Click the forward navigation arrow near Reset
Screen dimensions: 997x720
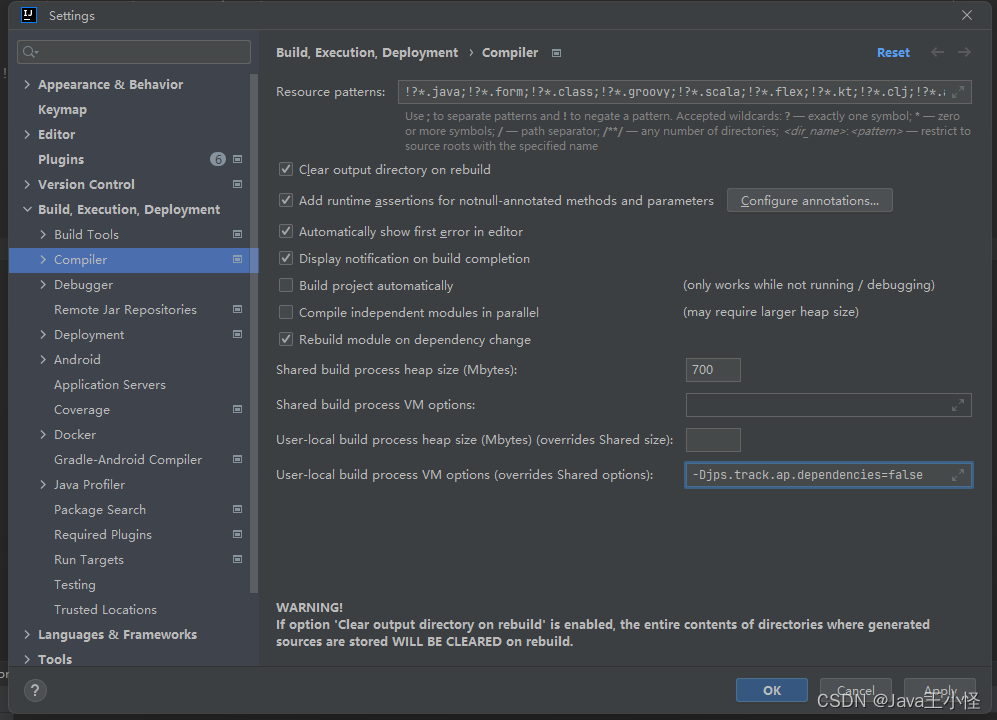962,52
